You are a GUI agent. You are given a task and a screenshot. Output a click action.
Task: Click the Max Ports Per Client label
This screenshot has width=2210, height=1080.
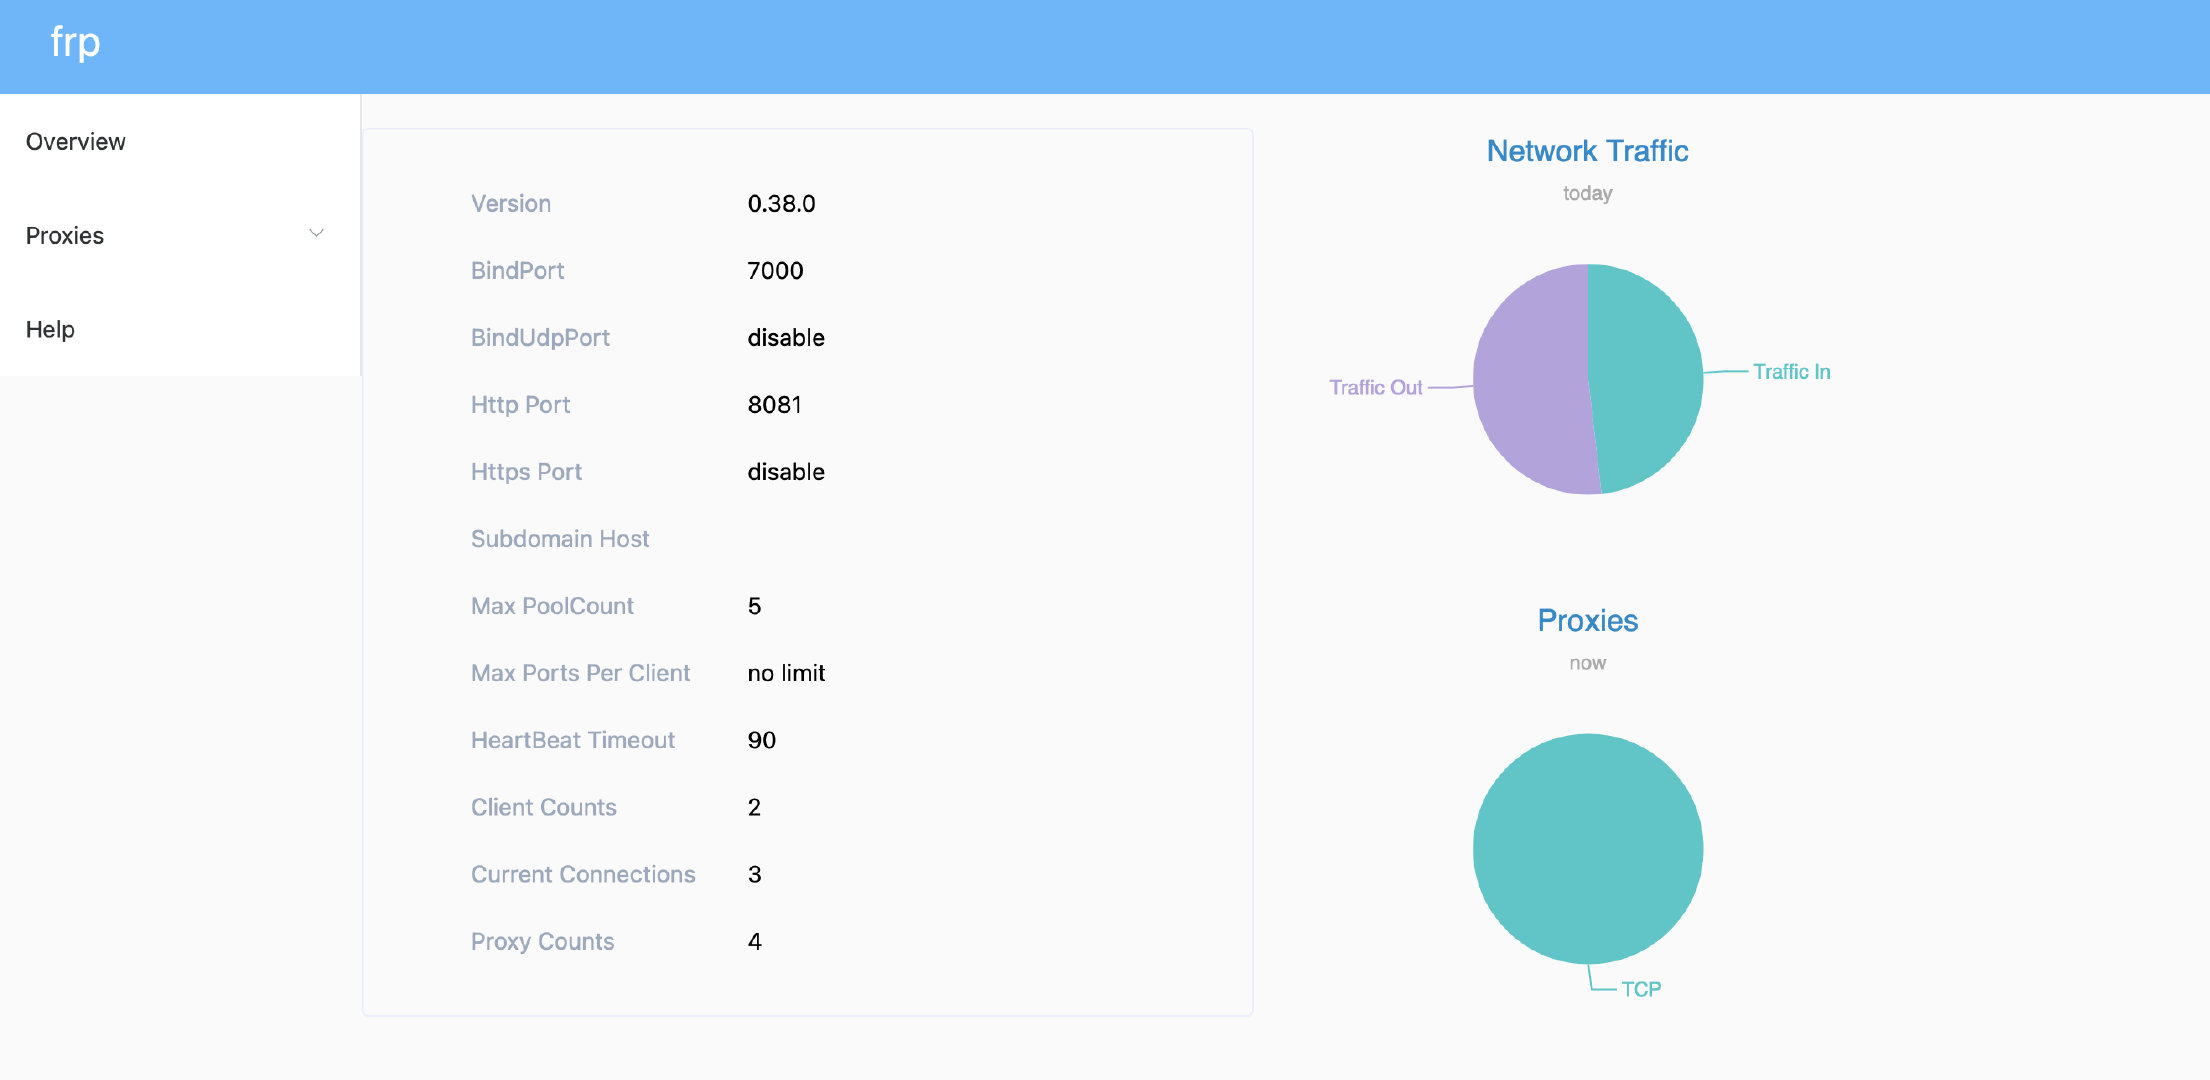click(580, 673)
